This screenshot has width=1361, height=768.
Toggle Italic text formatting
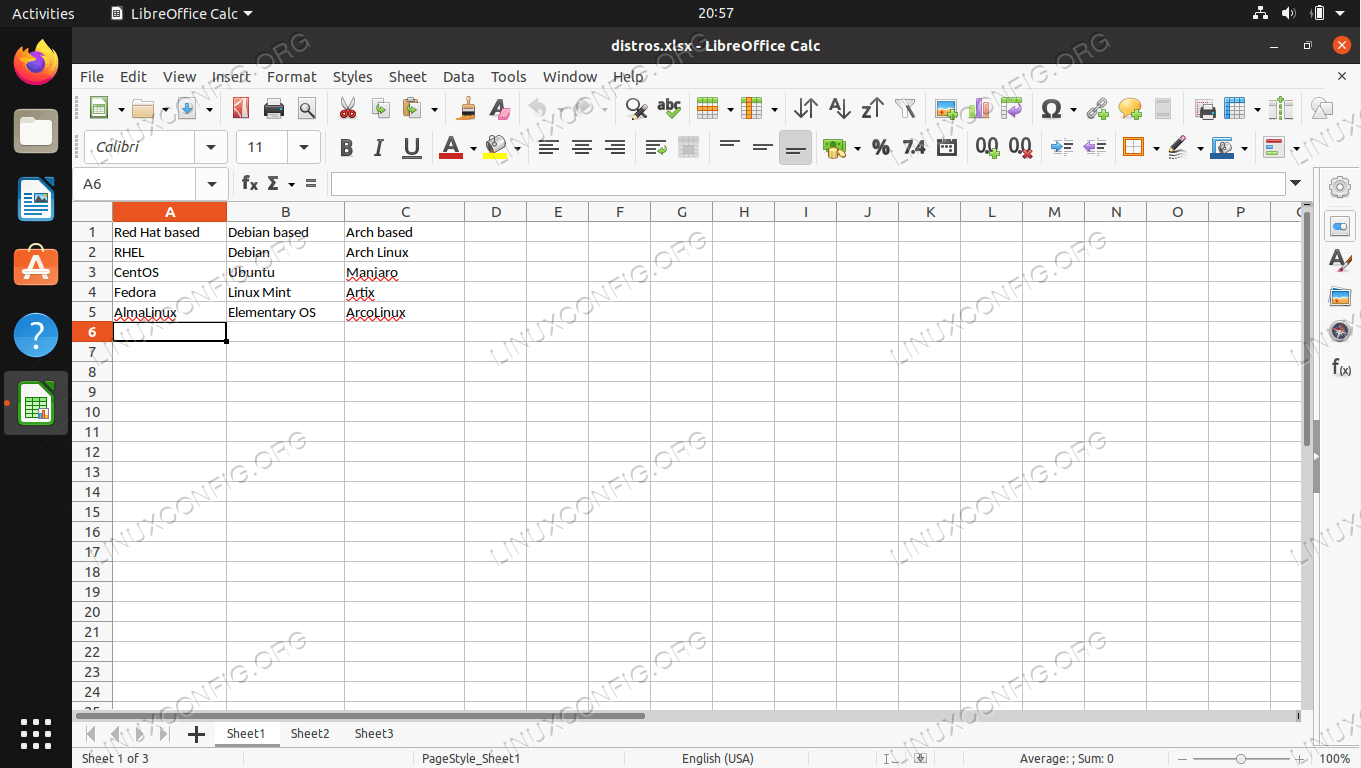pos(378,148)
